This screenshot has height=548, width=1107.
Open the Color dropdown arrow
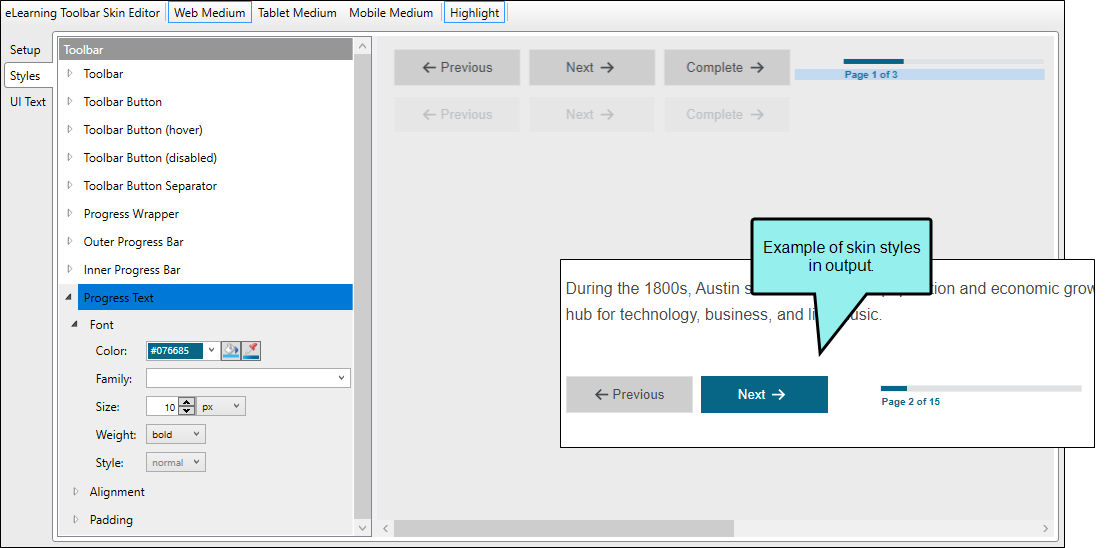click(212, 350)
